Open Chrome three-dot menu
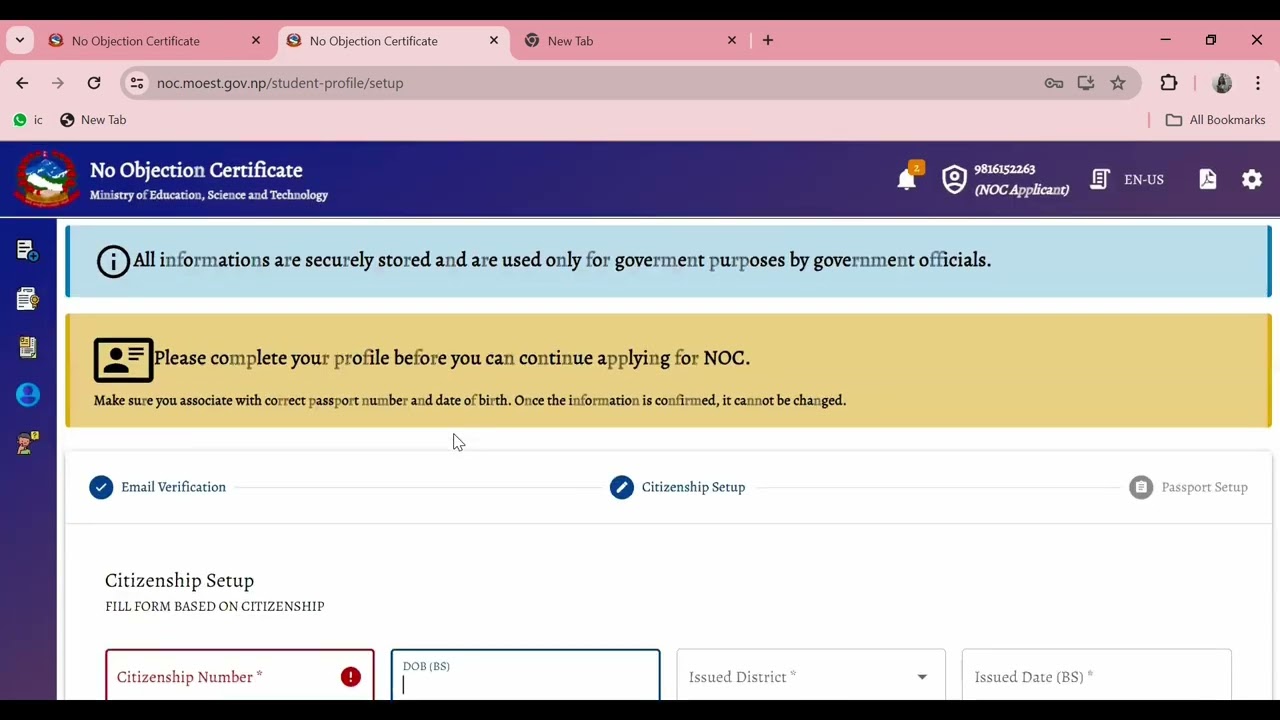 pos(1258,83)
